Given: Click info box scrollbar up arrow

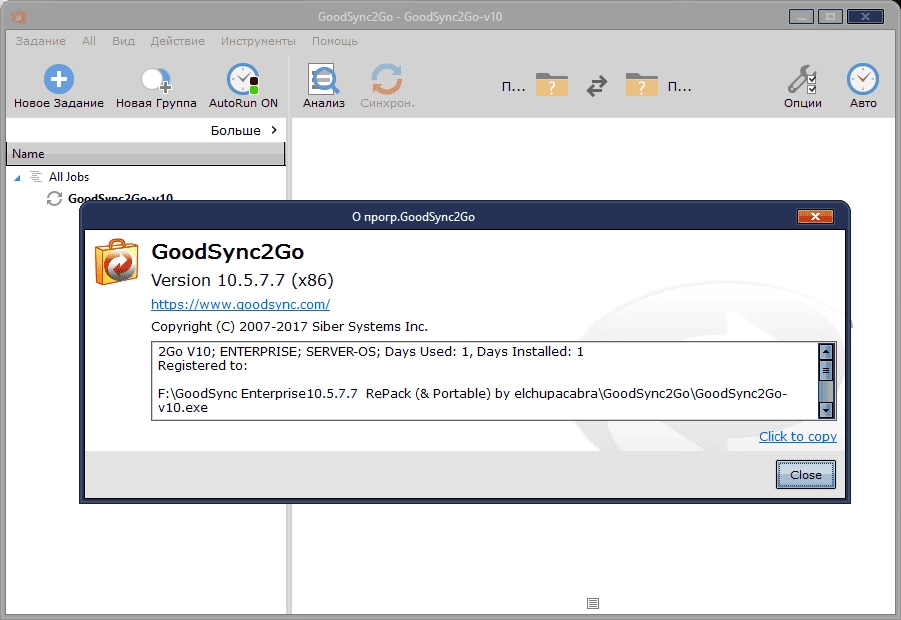Looking at the screenshot, I should pyautogui.click(x=826, y=352).
